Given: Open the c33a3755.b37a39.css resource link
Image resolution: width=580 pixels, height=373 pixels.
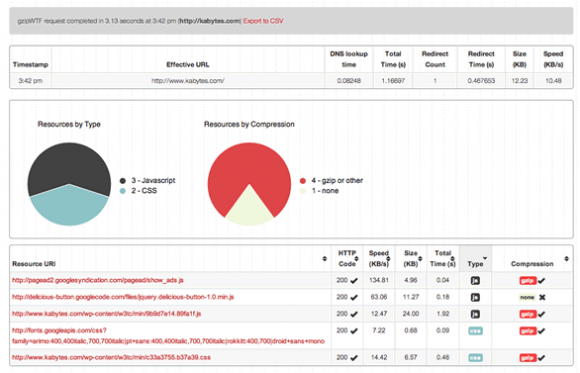Looking at the screenshot, I should tap(111, 357).
